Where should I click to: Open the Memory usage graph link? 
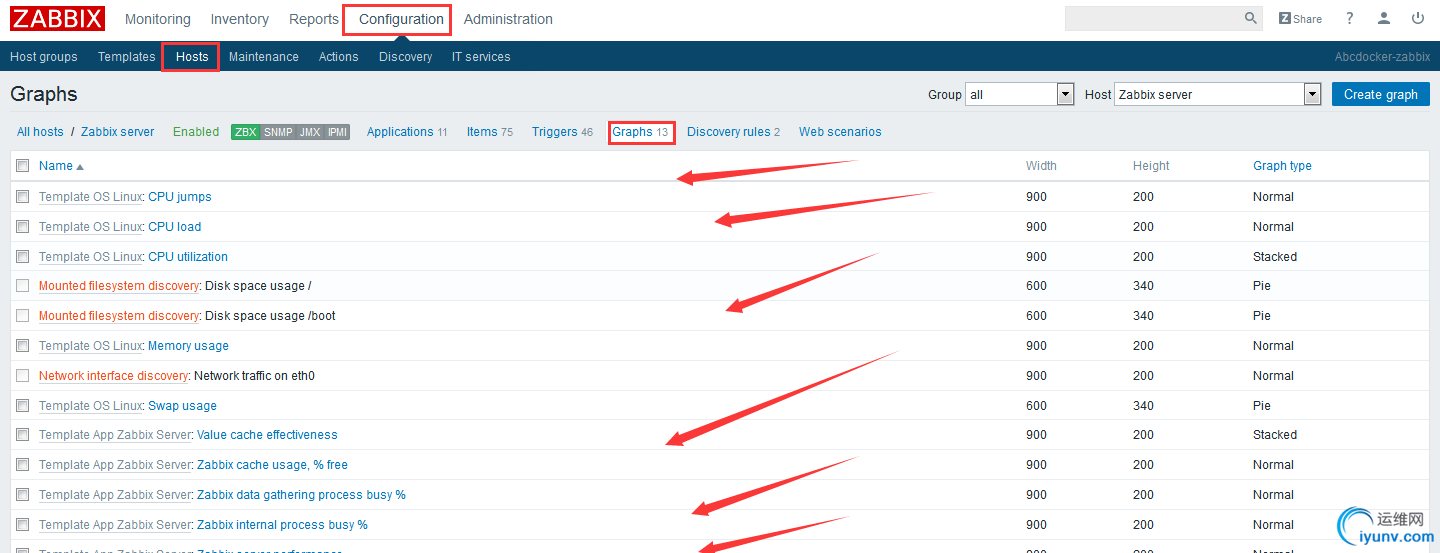[x=188, y=346]
